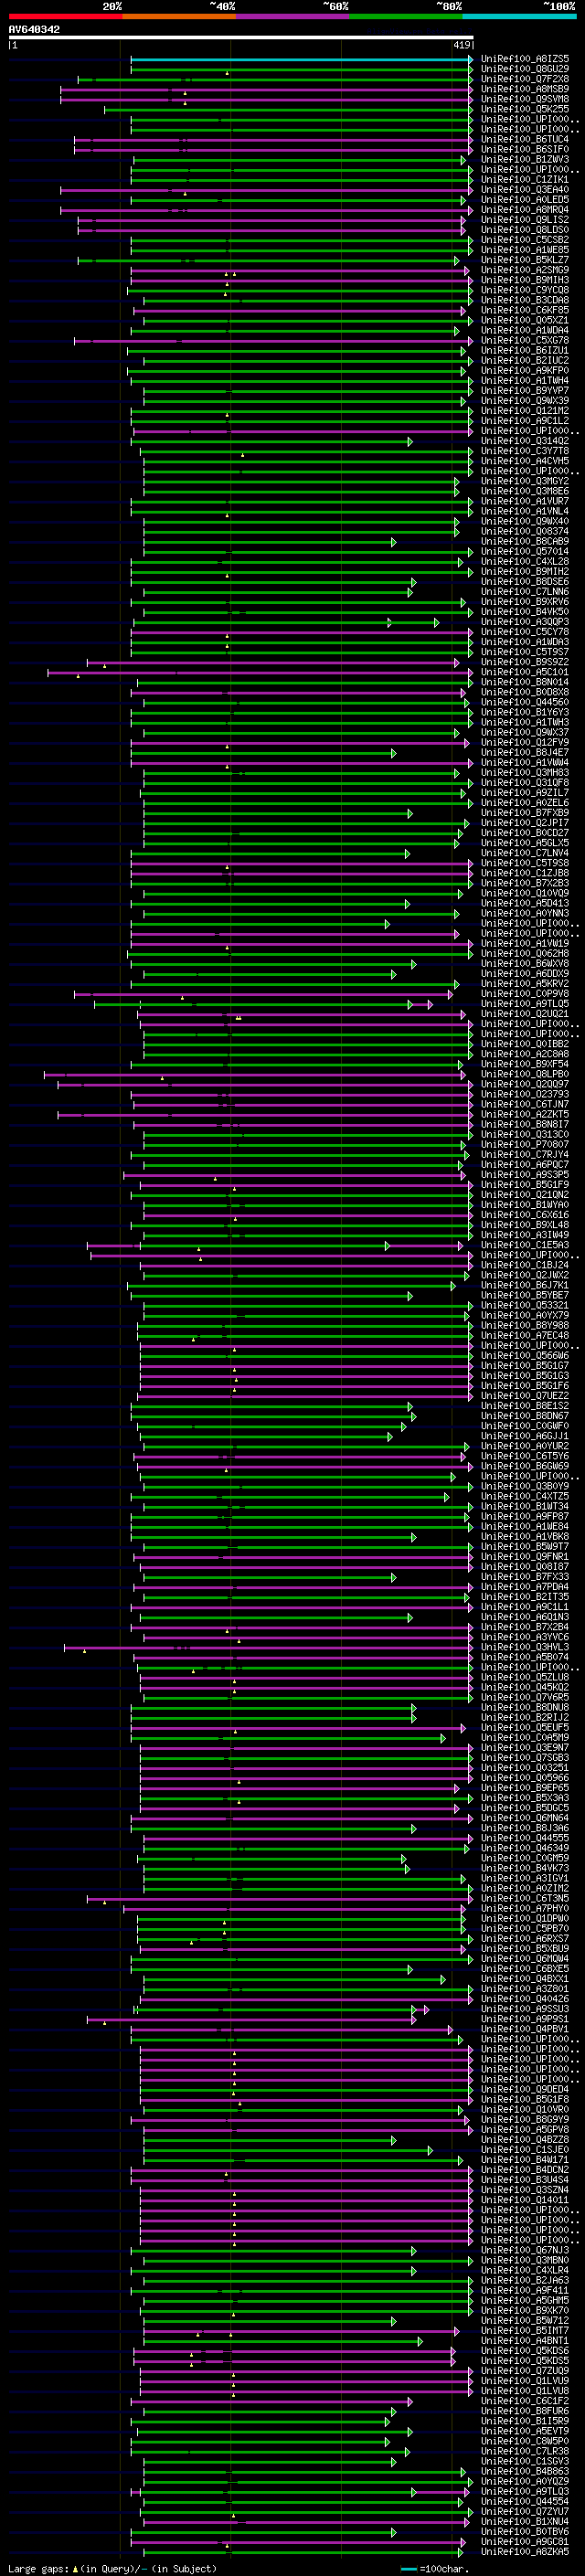Open hit UniRef100_Q05XZ1
Image resolution: width=585 pixels, height=2576 pixels.
[525, 321]
